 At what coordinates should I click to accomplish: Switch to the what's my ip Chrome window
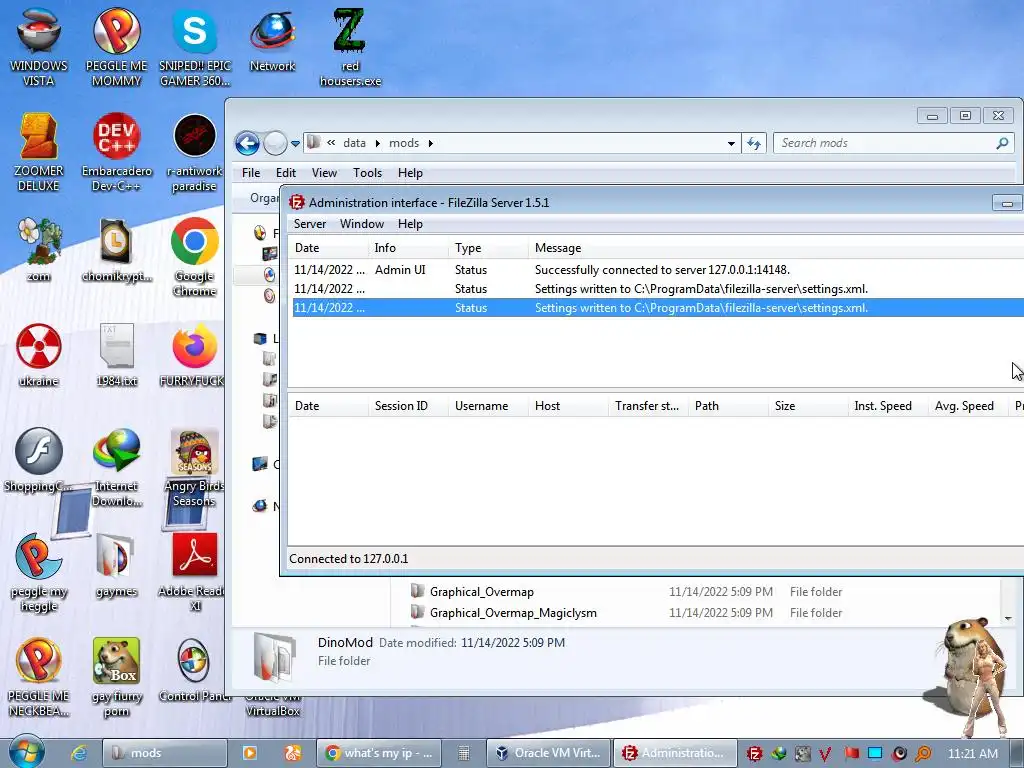379,753
